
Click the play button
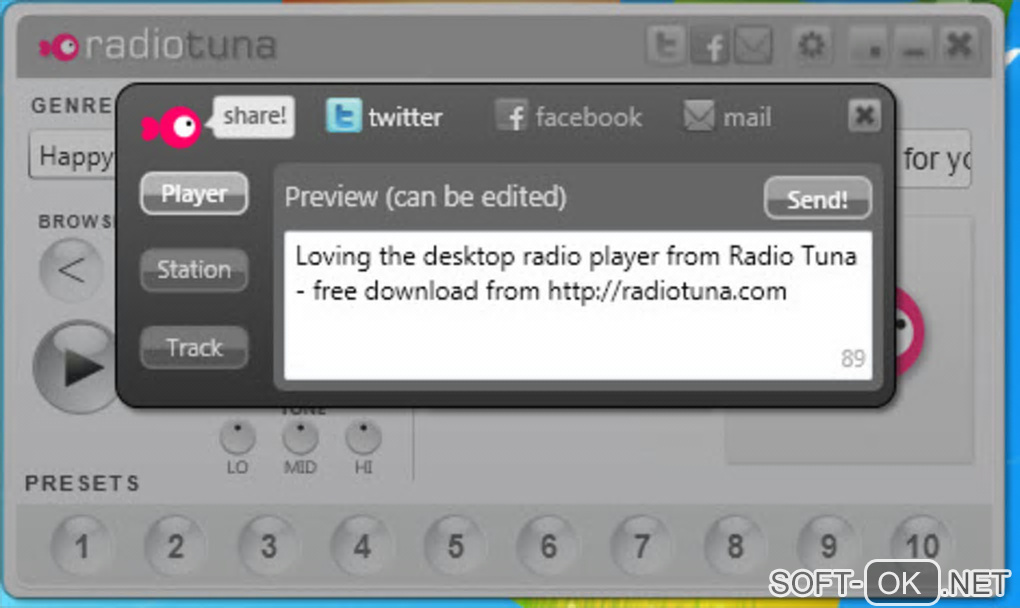click(76, 367)
